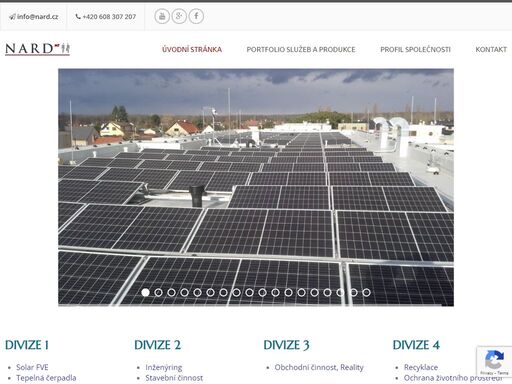Click Obchodní činnost, Reality link

pos(319,367)
